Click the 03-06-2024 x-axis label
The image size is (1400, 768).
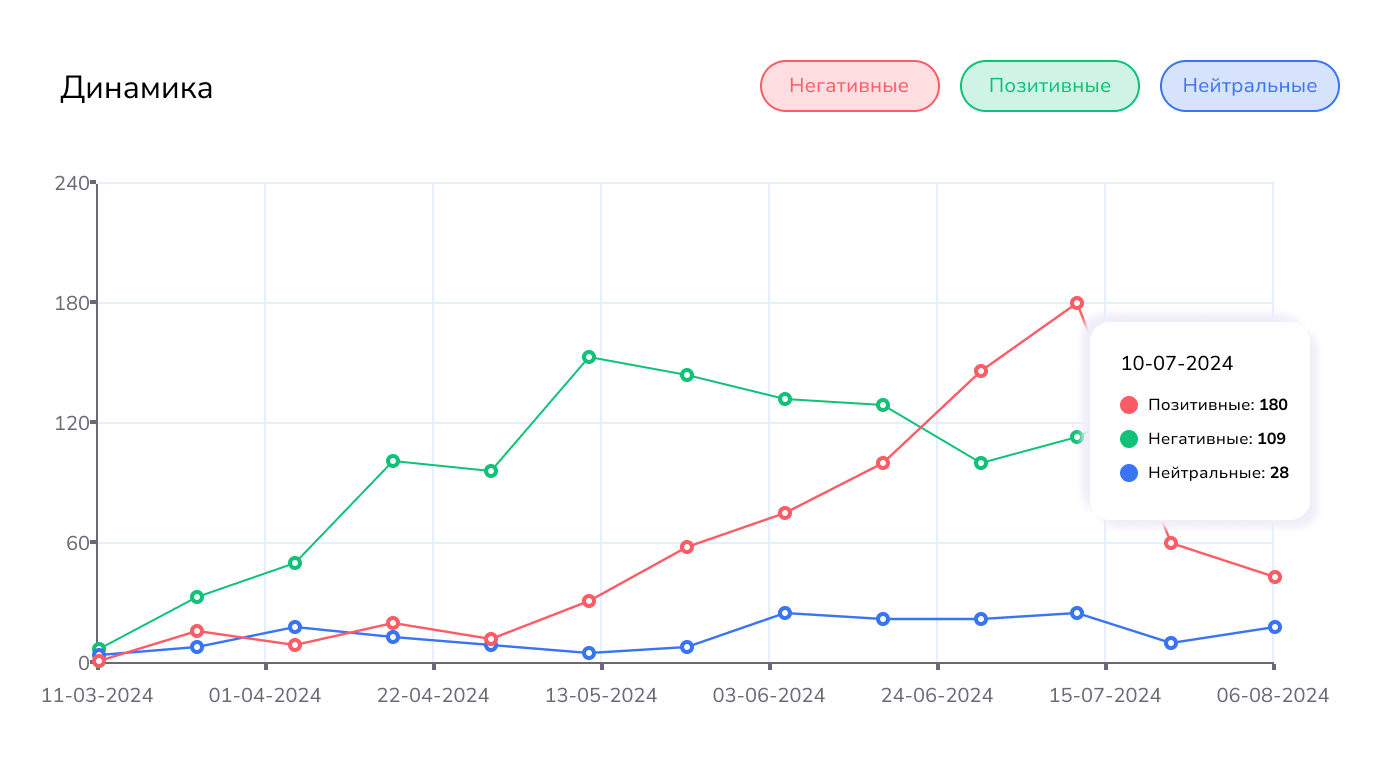(x=769, y=695)
